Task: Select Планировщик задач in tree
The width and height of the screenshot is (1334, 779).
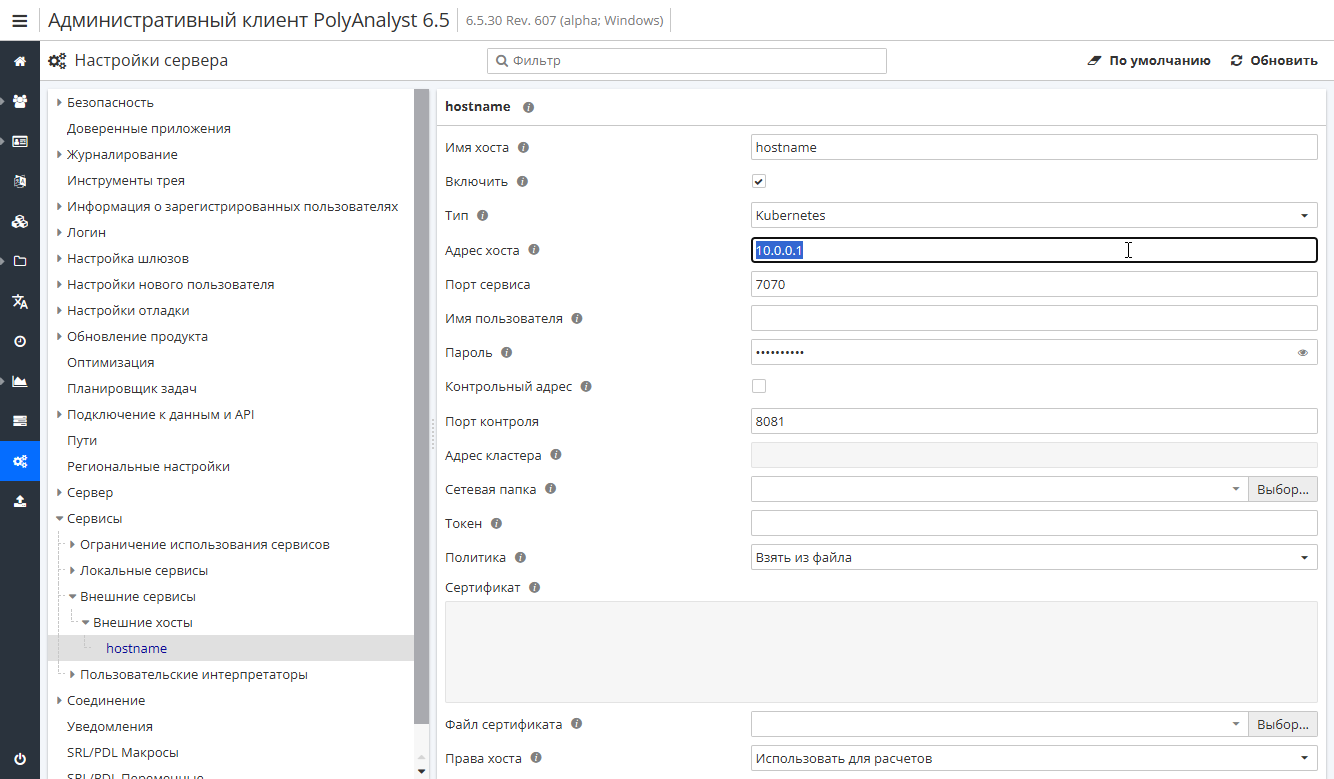Action: (x=132, y=388)
